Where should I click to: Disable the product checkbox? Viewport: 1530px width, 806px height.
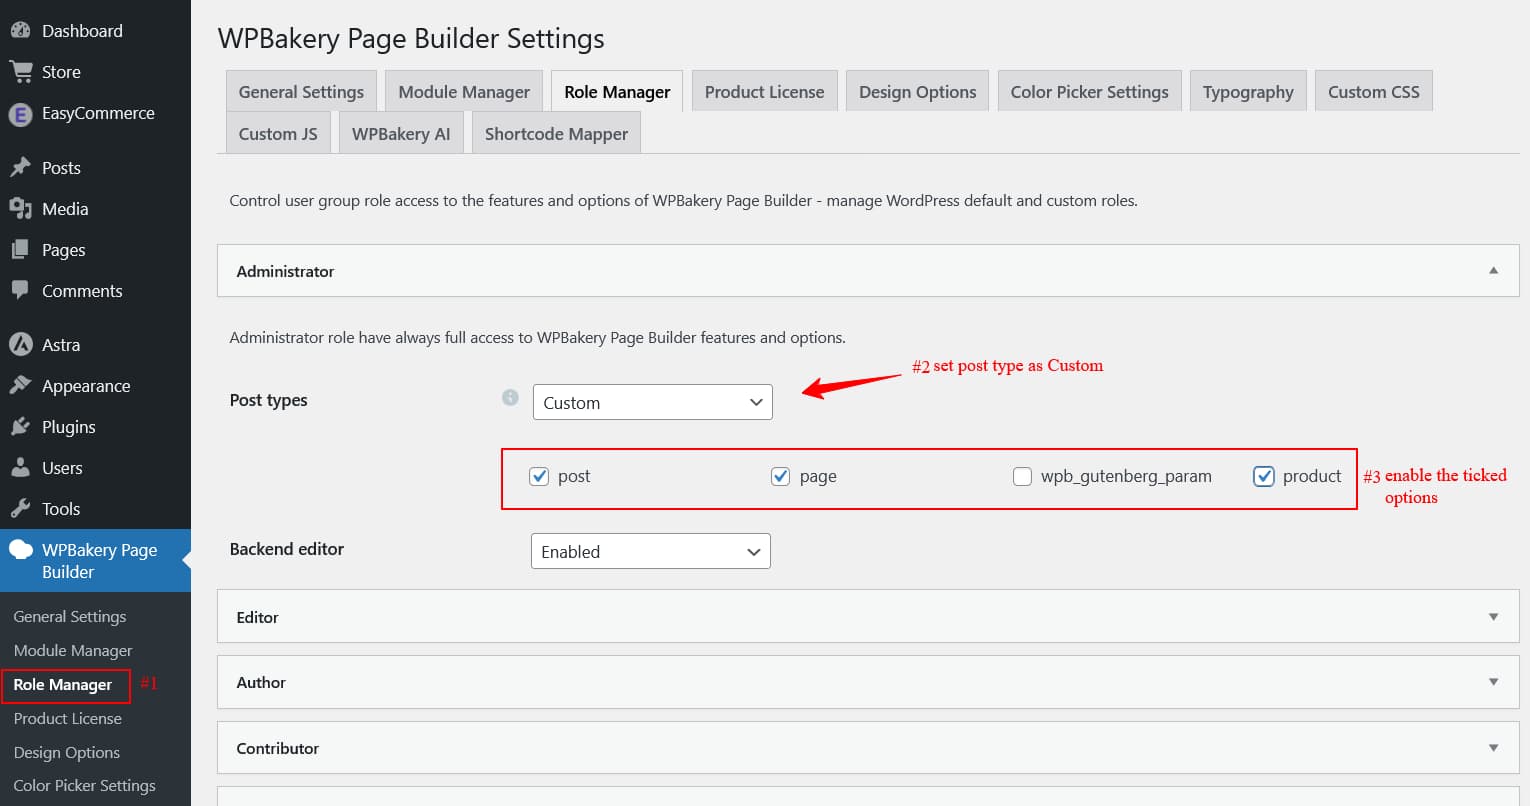point(1264,476)
